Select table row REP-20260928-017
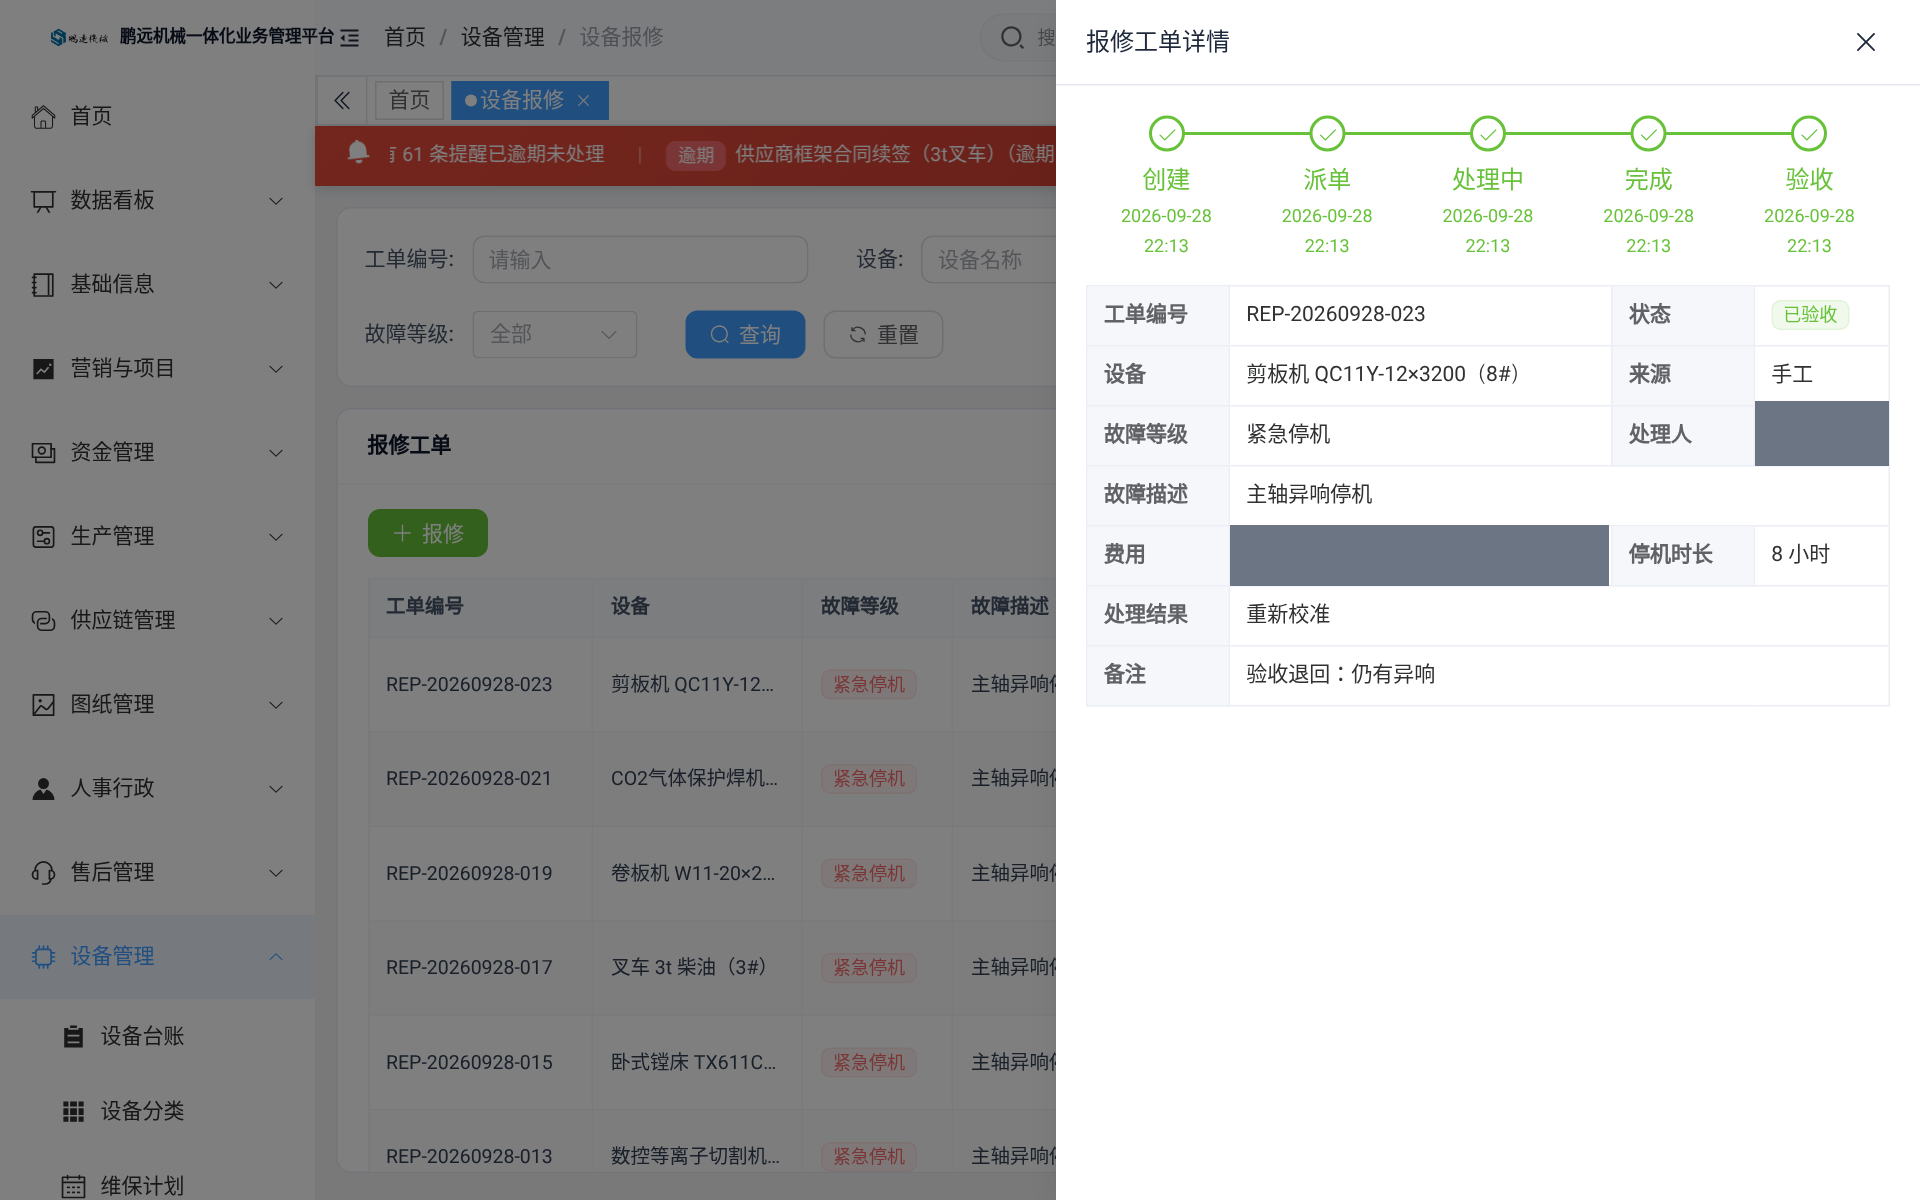 pyautogui.click(x=712, y=967)
